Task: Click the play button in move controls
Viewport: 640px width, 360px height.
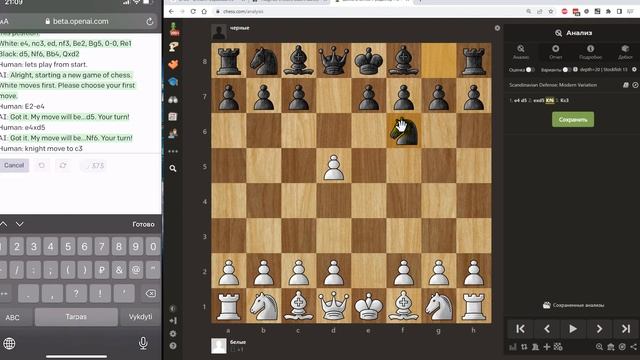Action: pyautogui.click(x=573, y=329)
